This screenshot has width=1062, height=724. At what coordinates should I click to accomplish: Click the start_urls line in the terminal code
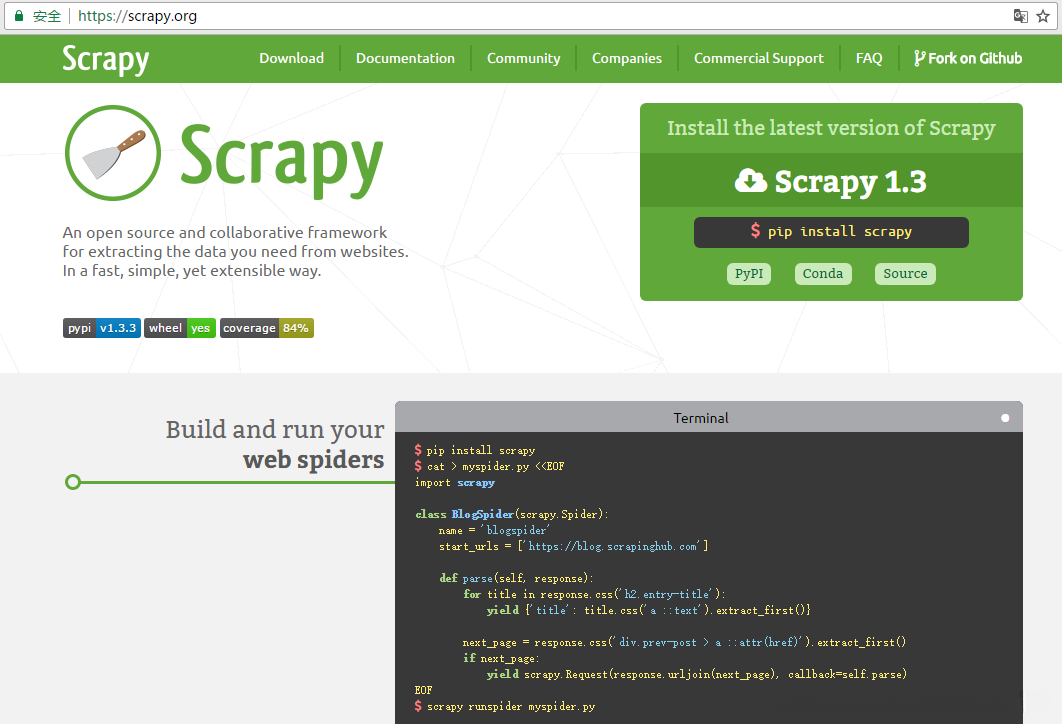[573, 546]
